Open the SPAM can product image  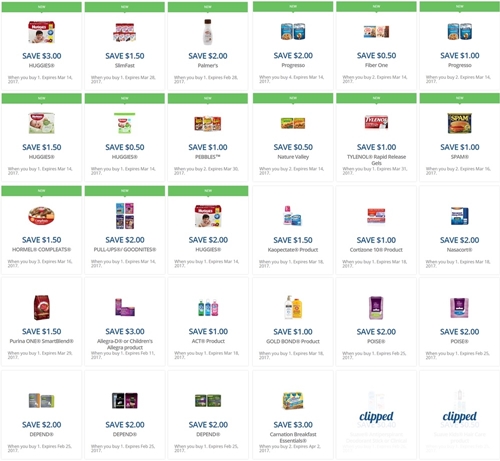(460, 123)
